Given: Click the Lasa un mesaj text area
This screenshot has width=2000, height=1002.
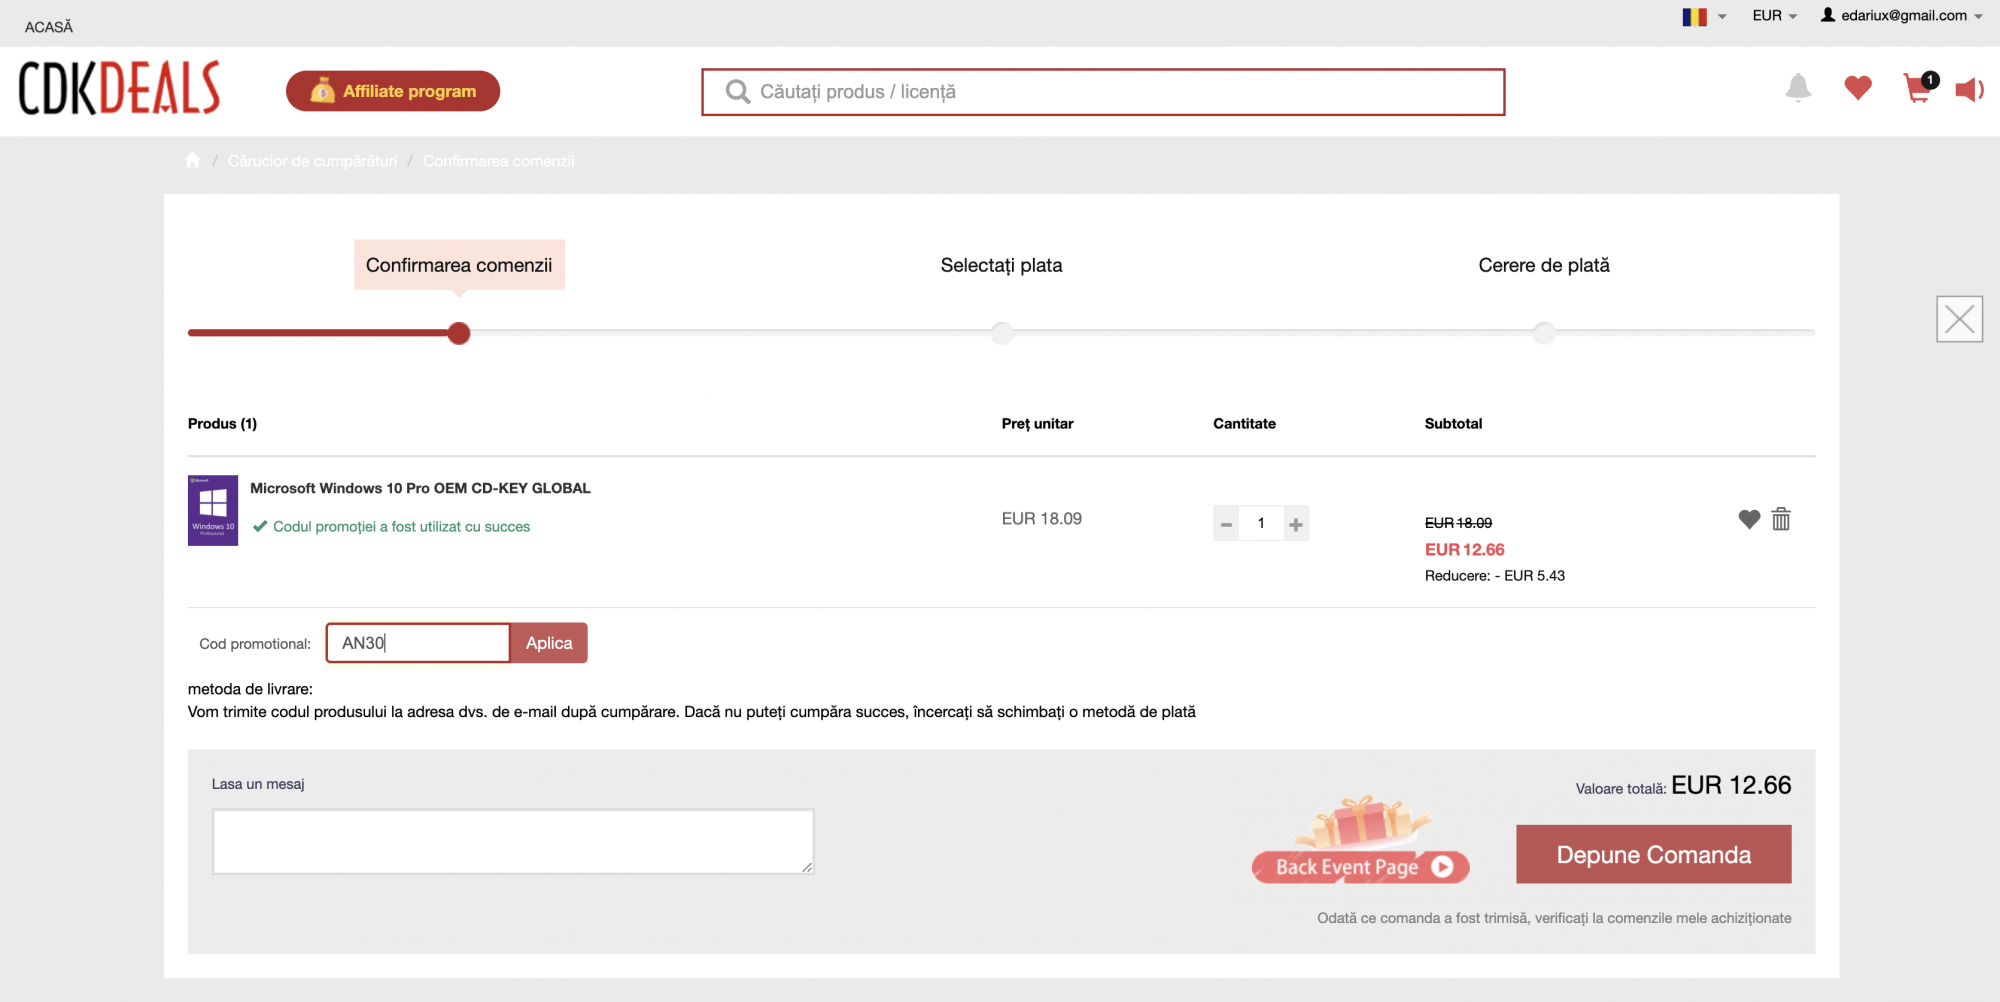Looking at the screenshot, I should (513, 842).
